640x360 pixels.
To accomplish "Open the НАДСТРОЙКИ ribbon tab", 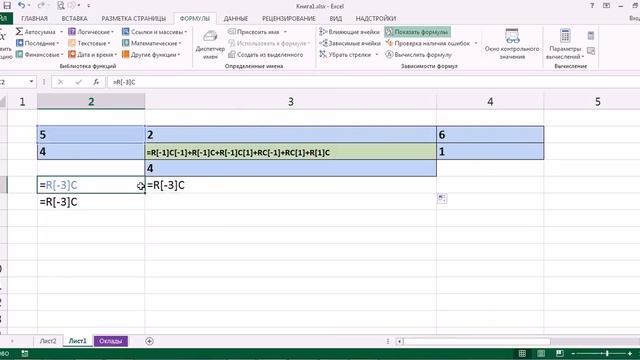I will pyautogui.click(x=376, y=18).
